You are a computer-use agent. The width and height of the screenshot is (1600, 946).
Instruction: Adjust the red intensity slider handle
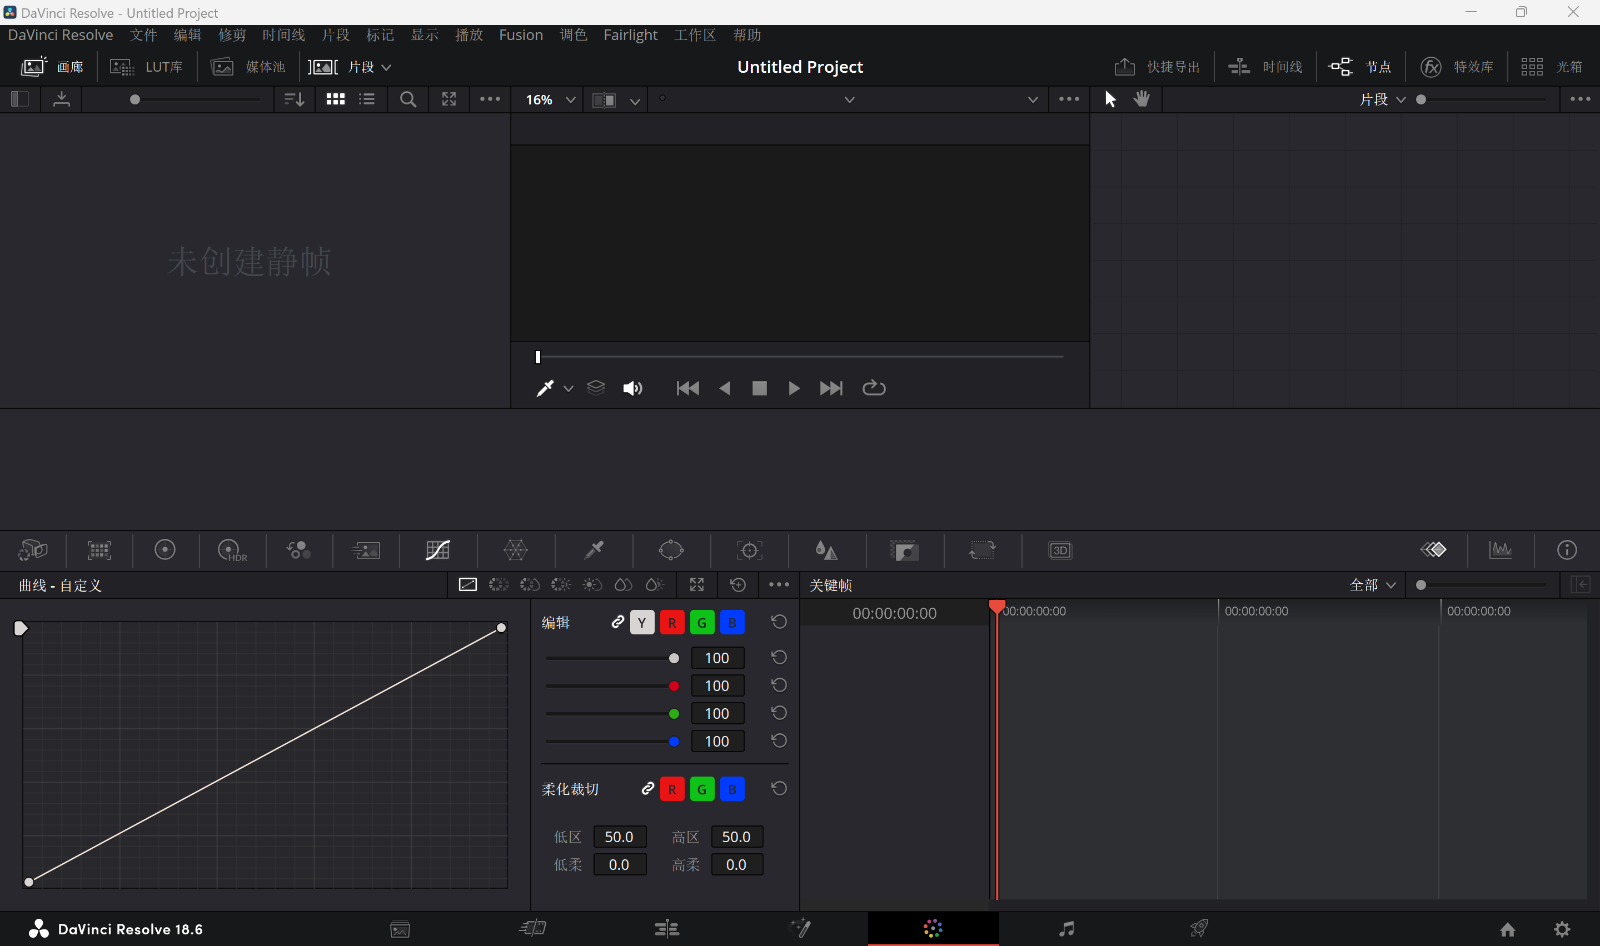(x=674, y=686)
